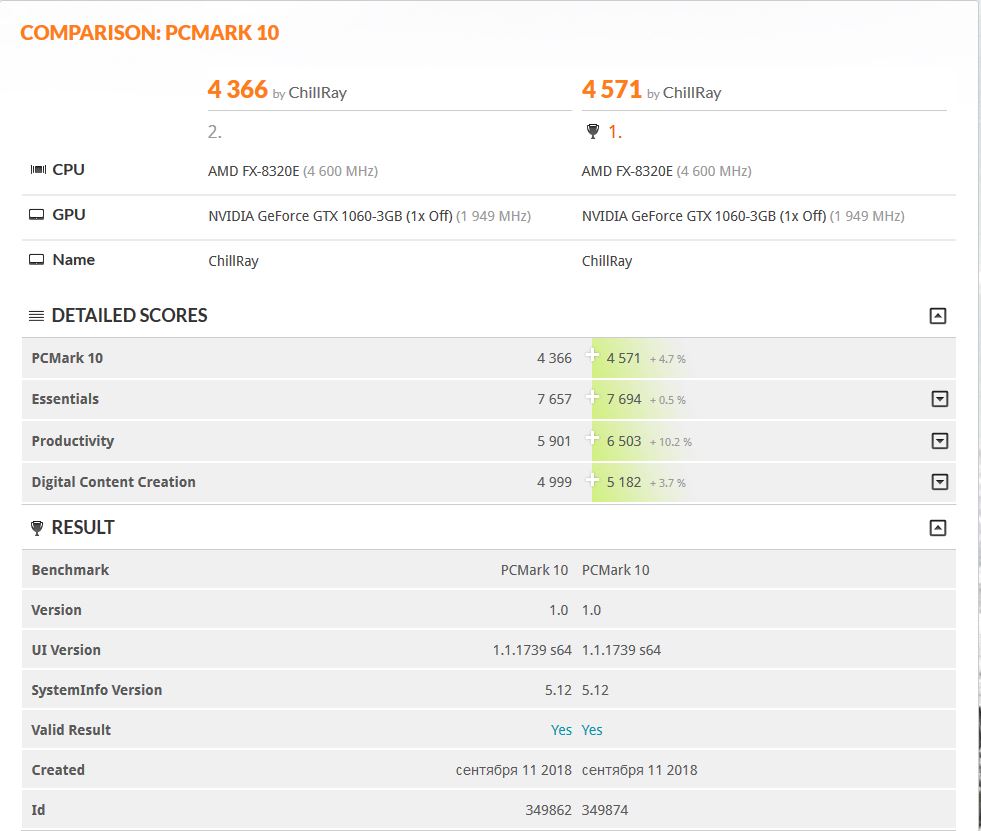Open the 4 571 score result
The height and width of the screenshot is (831, 981).
click(612, 89)
